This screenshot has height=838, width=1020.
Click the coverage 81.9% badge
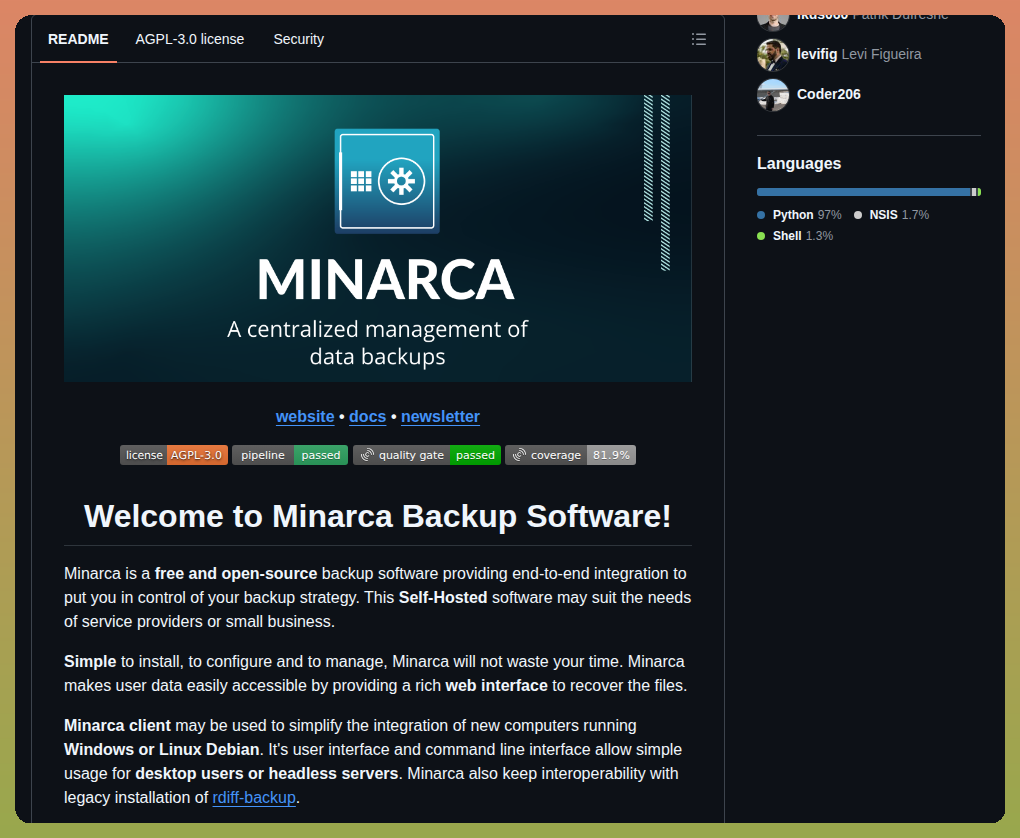pos(570,455)
